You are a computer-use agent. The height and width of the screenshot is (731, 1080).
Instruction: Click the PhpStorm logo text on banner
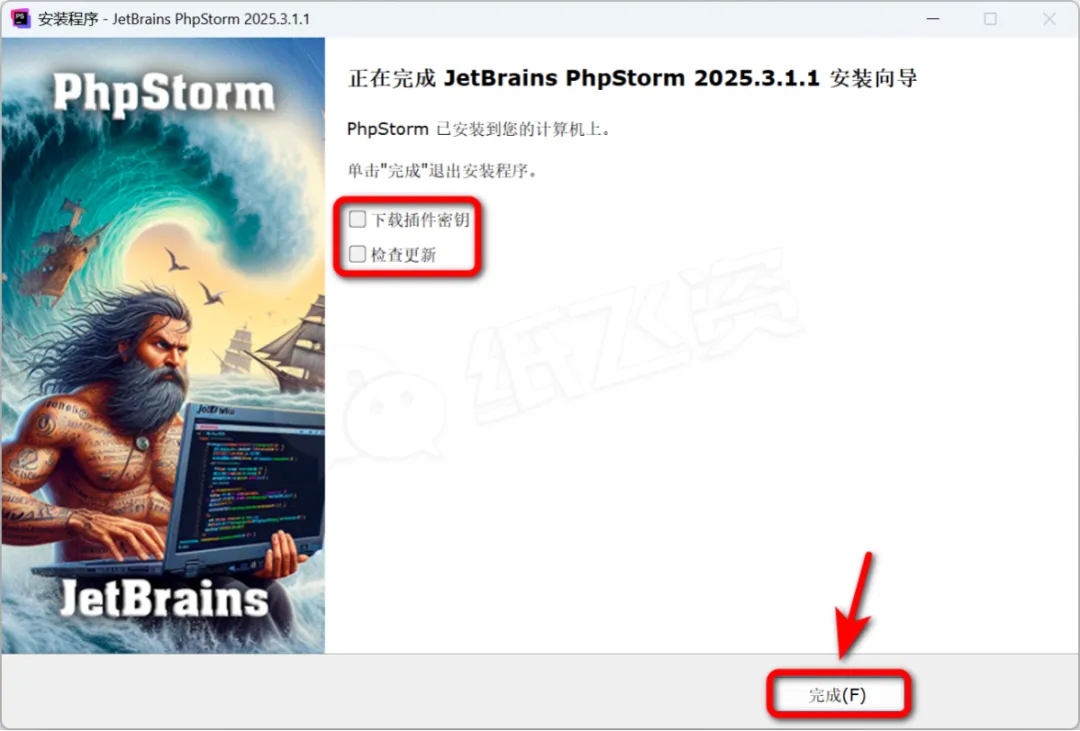point(163,93)
